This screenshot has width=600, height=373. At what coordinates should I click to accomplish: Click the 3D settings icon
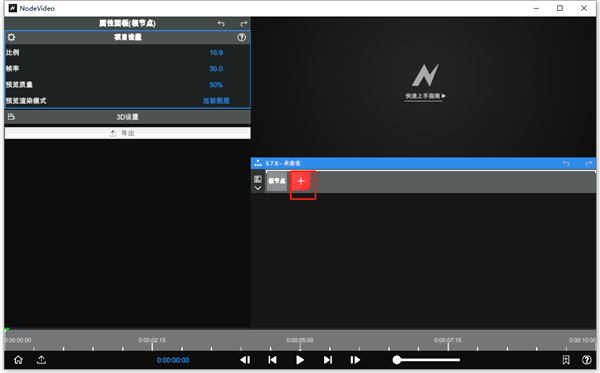(x=11, y=117)
